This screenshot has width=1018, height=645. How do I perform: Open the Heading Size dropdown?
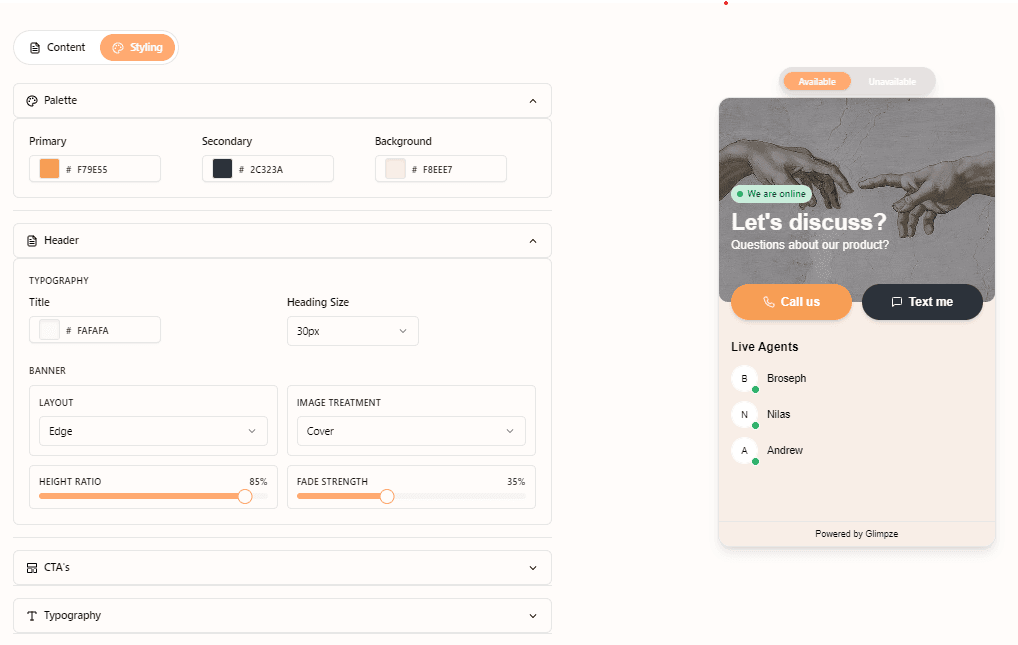(x=352, y=331)
